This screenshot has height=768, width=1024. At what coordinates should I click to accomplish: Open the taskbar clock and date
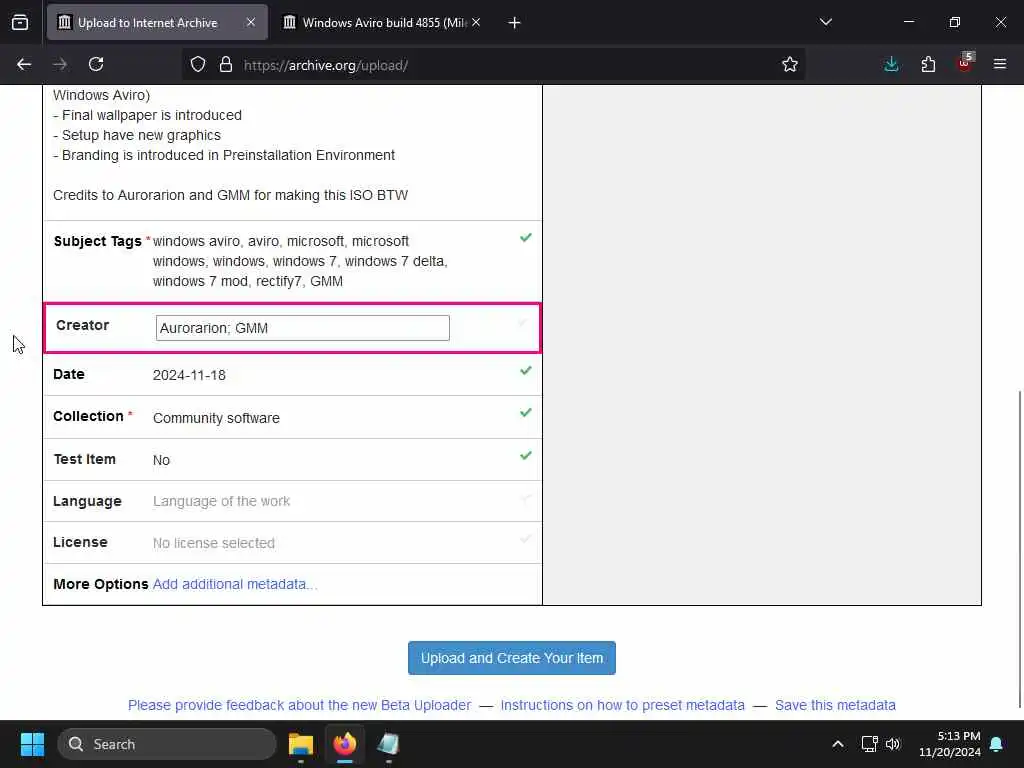950,744
